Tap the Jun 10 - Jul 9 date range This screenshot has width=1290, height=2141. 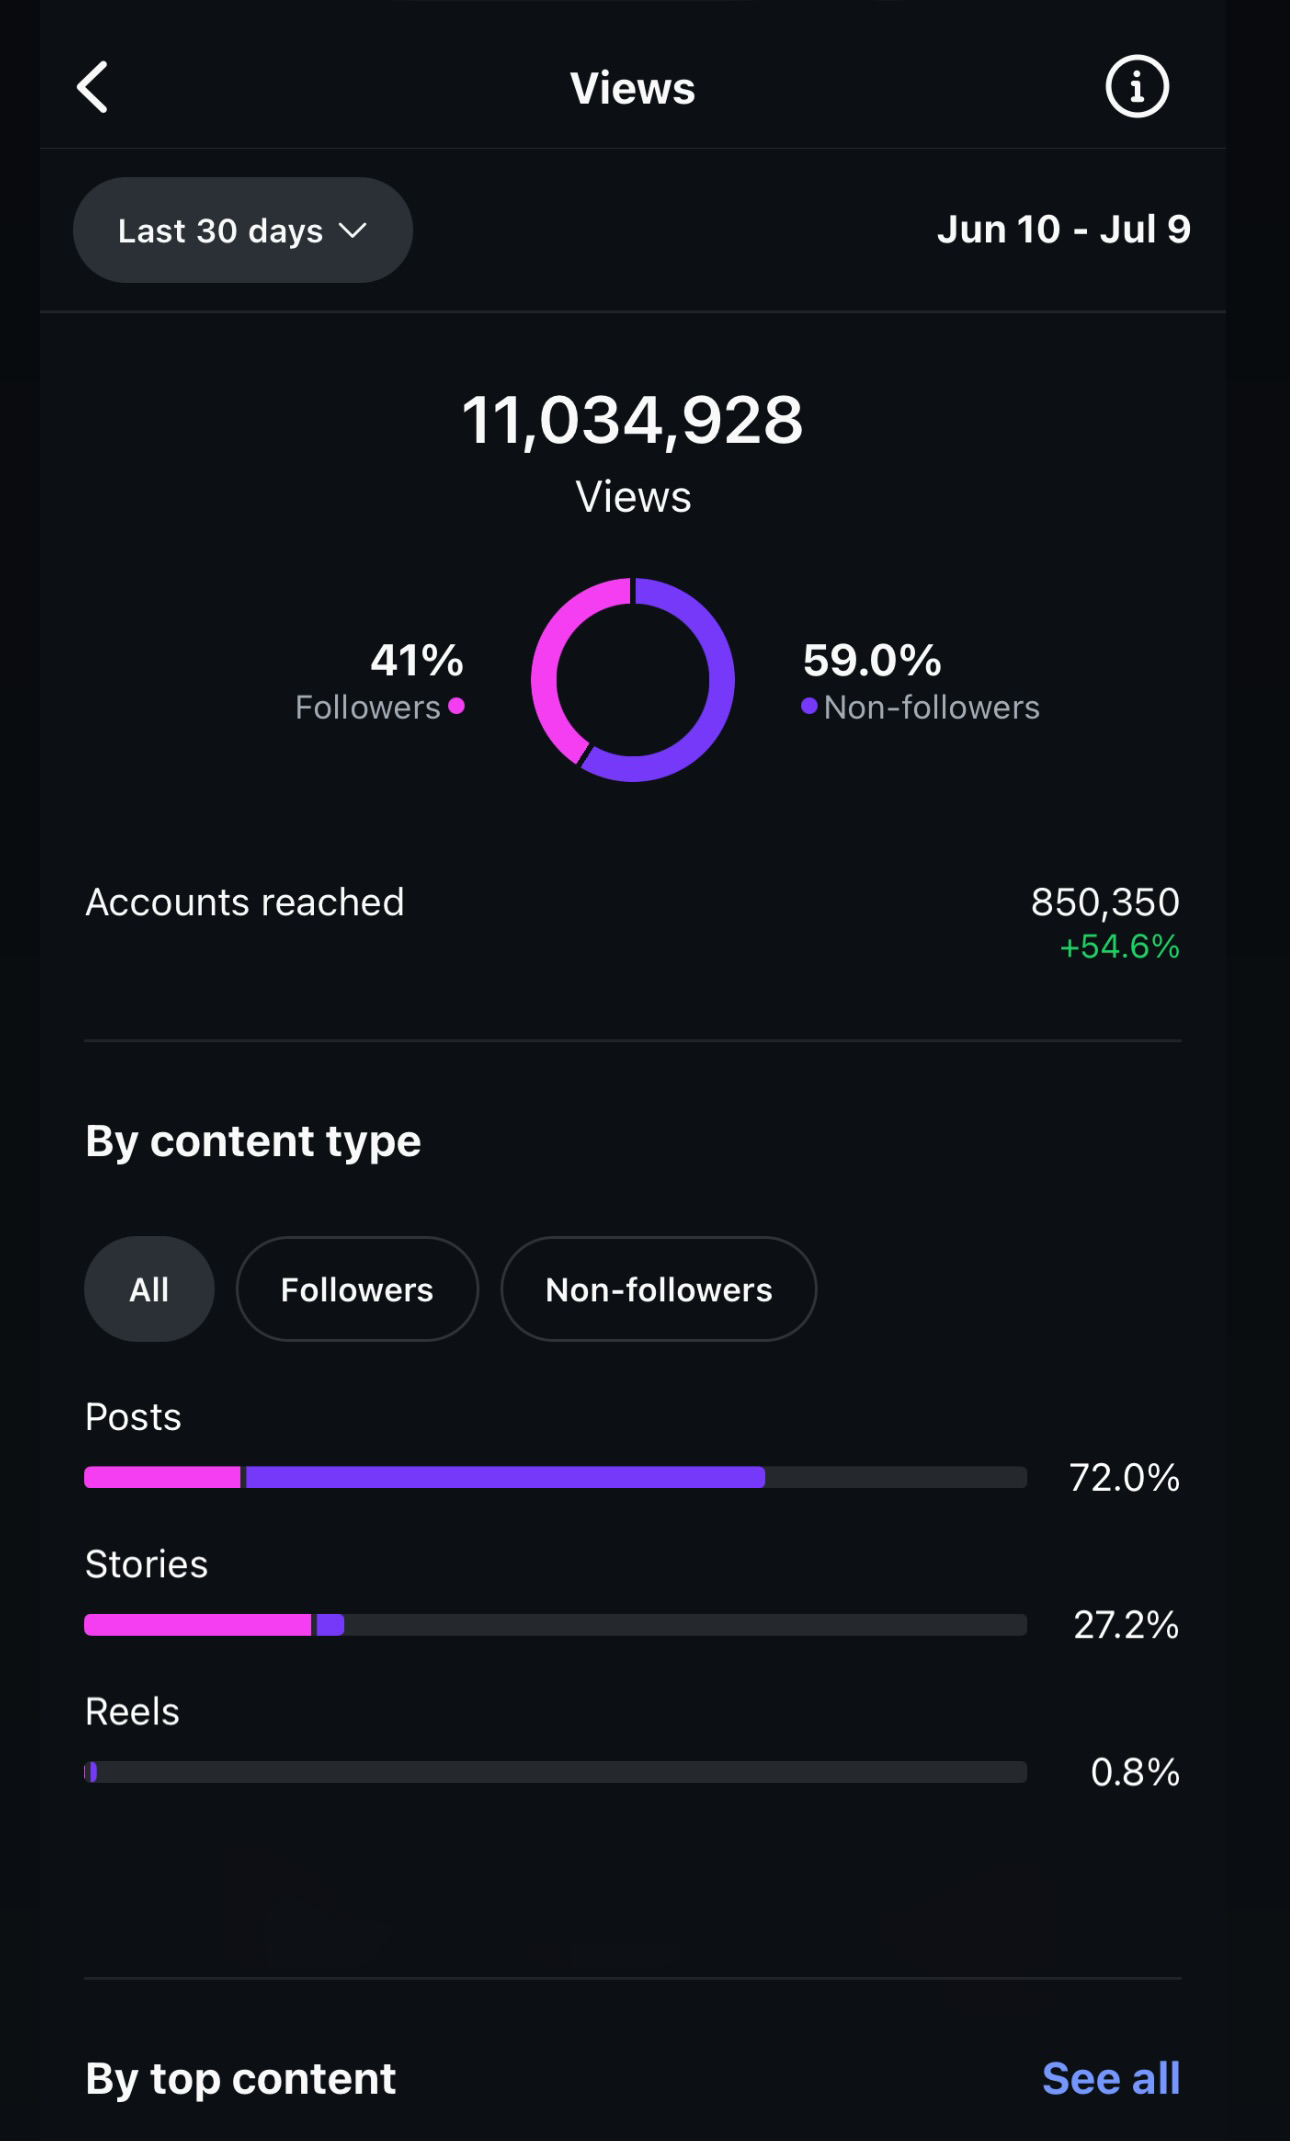coord(1063,230)
